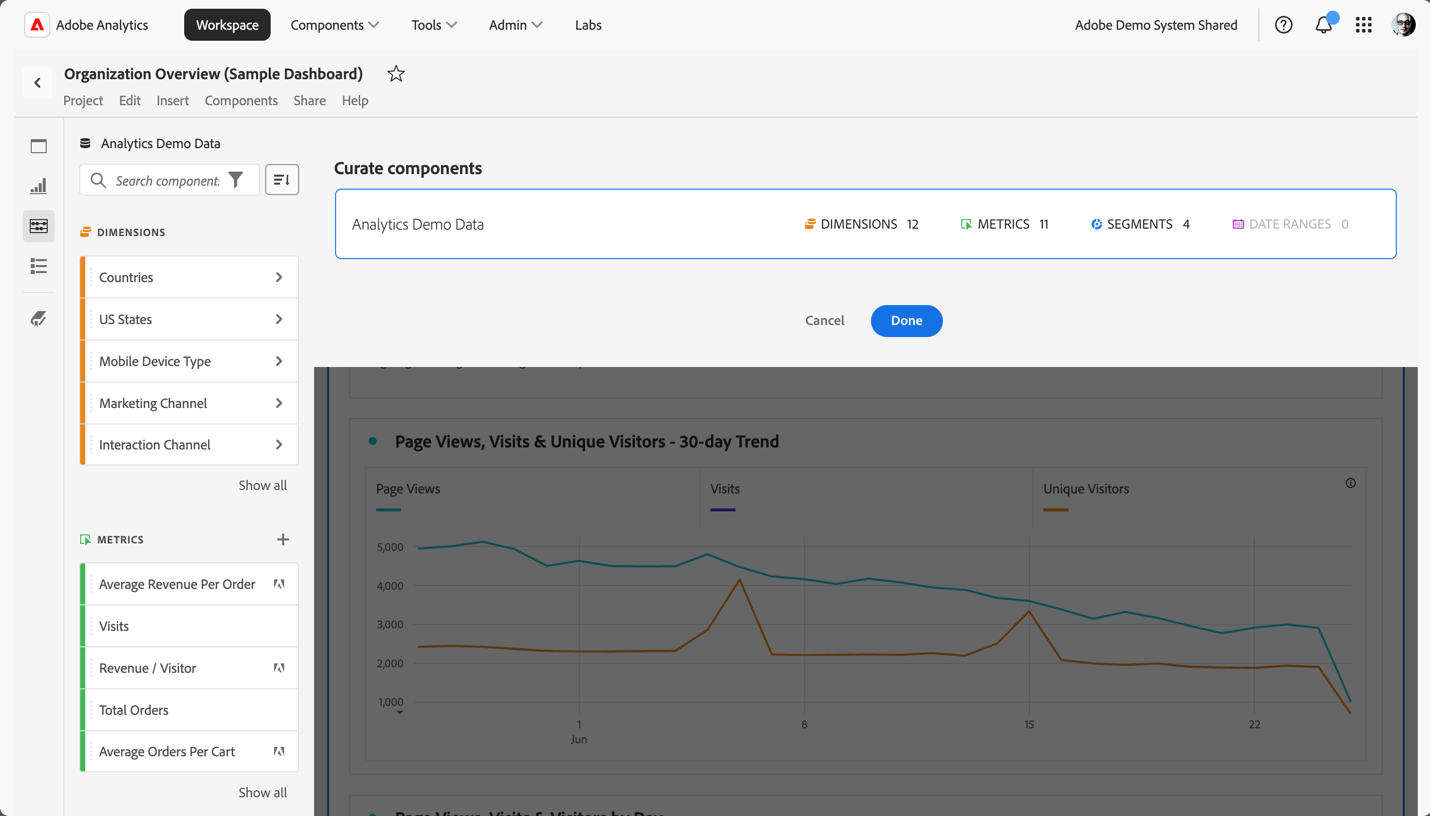Open the Tools dropdown menu
The width and height of the screenshot is (1430, 816).
tap(434, 25)
